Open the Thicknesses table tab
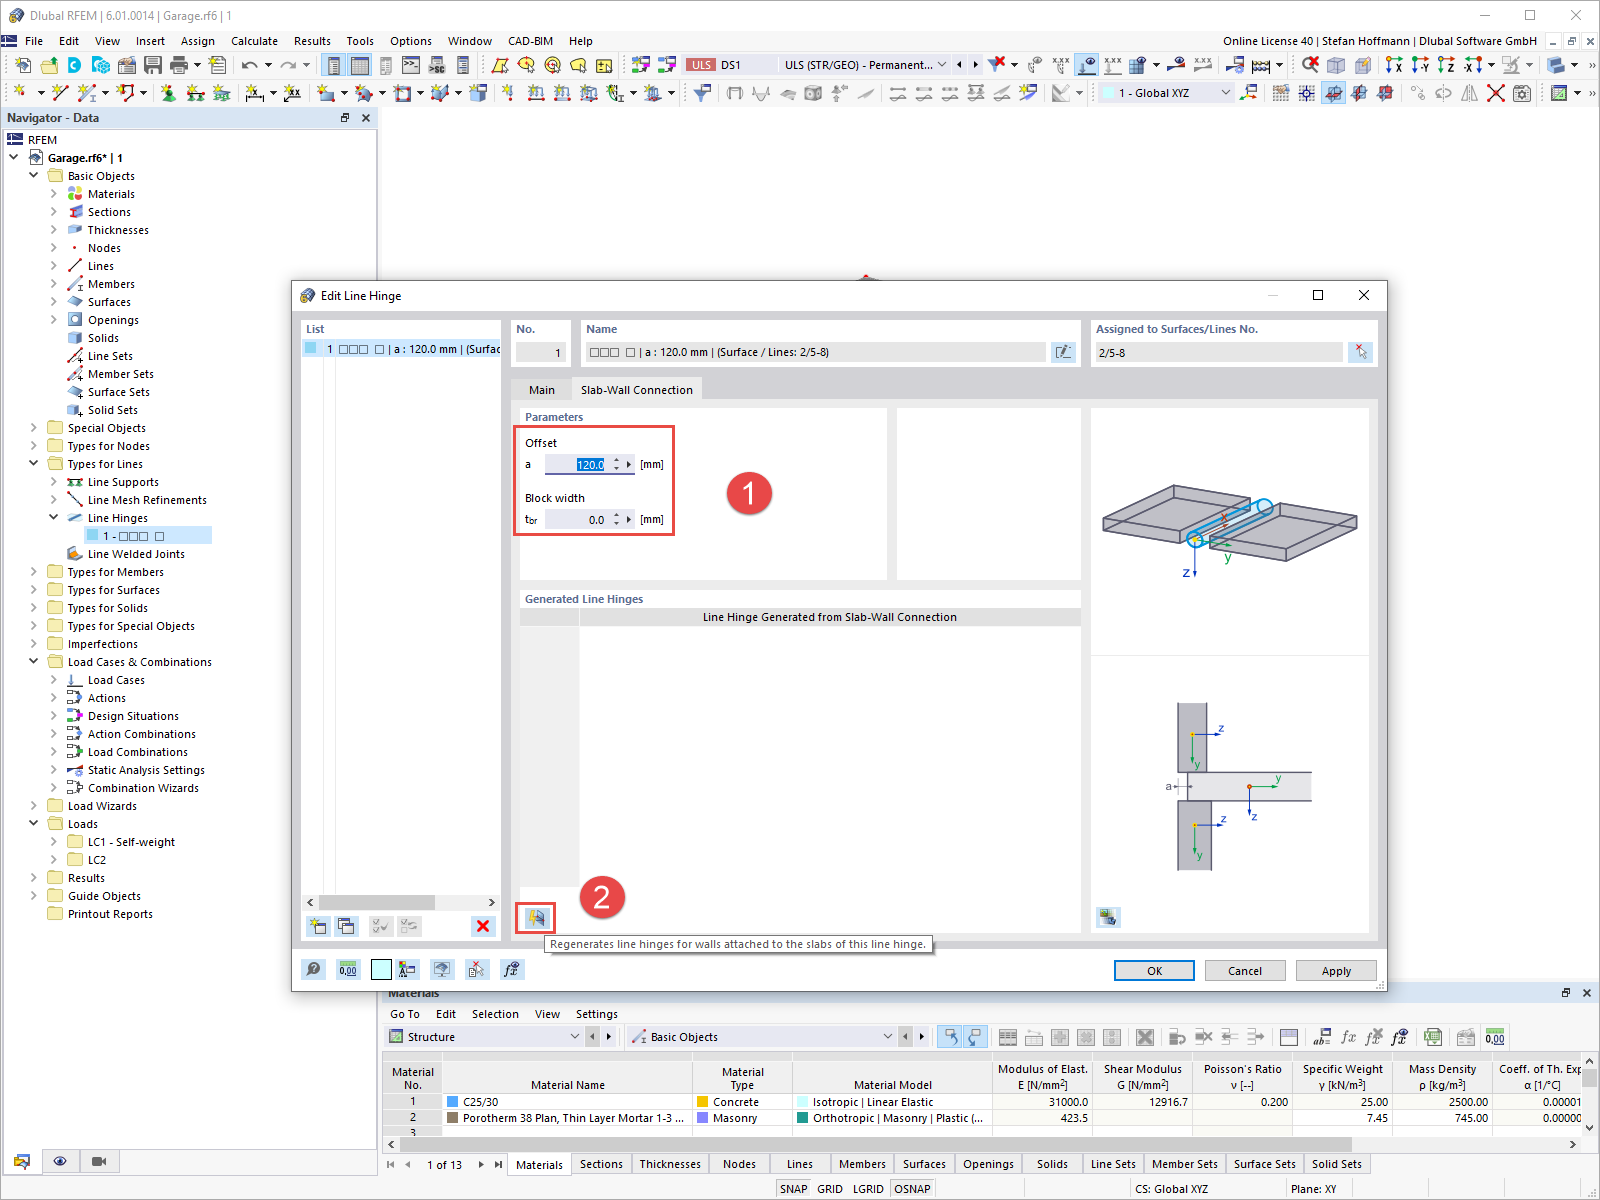The height and width of the screenshot is (1200, 1600). [670, 1164]
